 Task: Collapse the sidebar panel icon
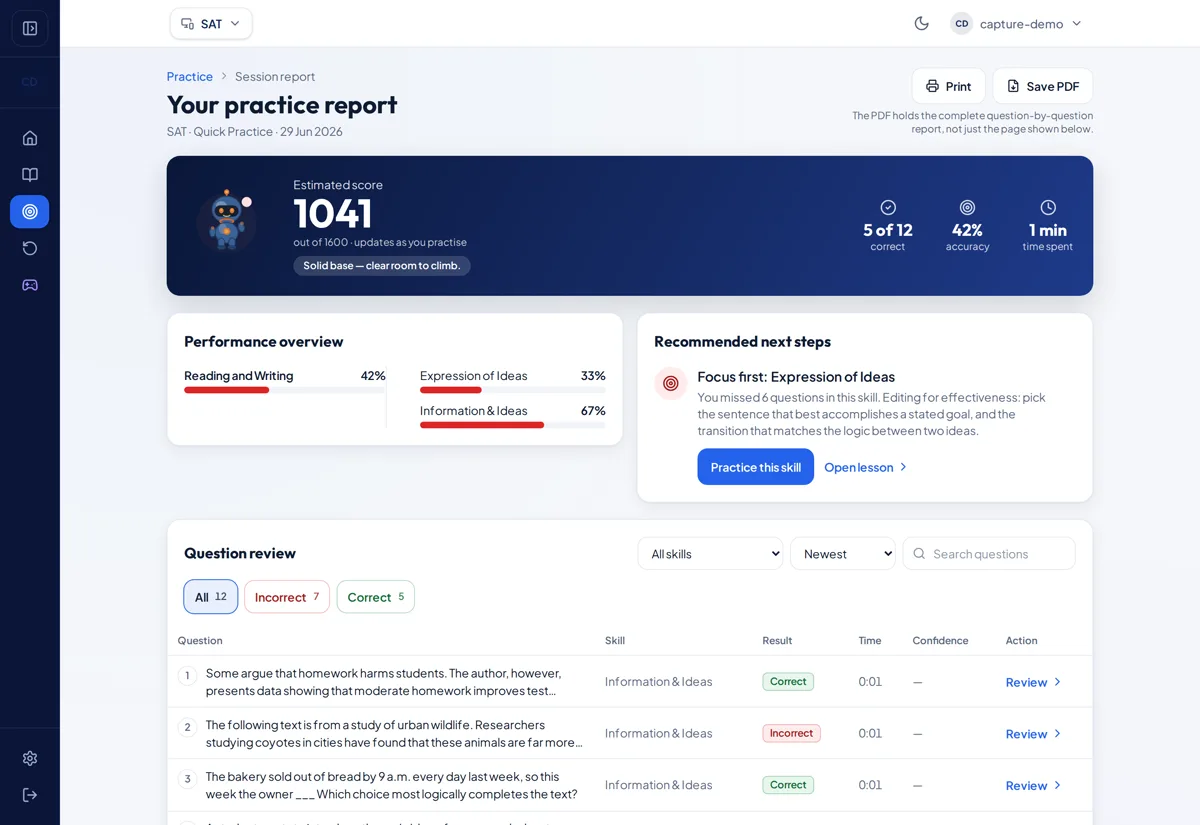(29, 28)
